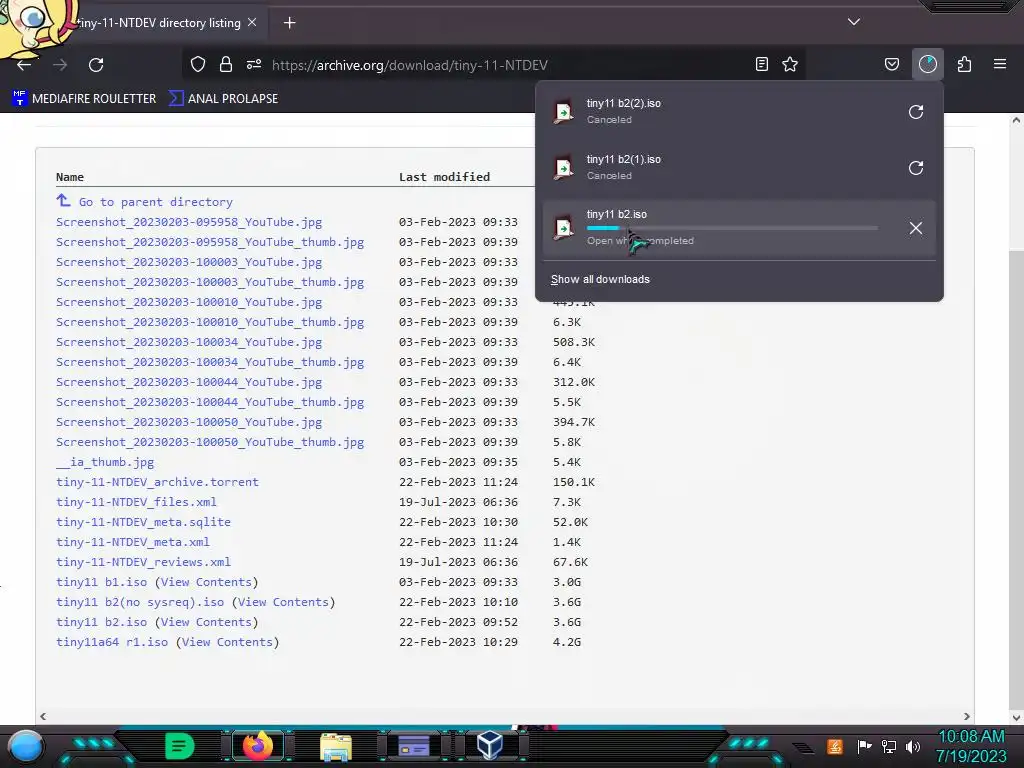Click the tiny11 b2(2).iso file icon
Viewport: 1024px width, 768px height.
[564, 112]
